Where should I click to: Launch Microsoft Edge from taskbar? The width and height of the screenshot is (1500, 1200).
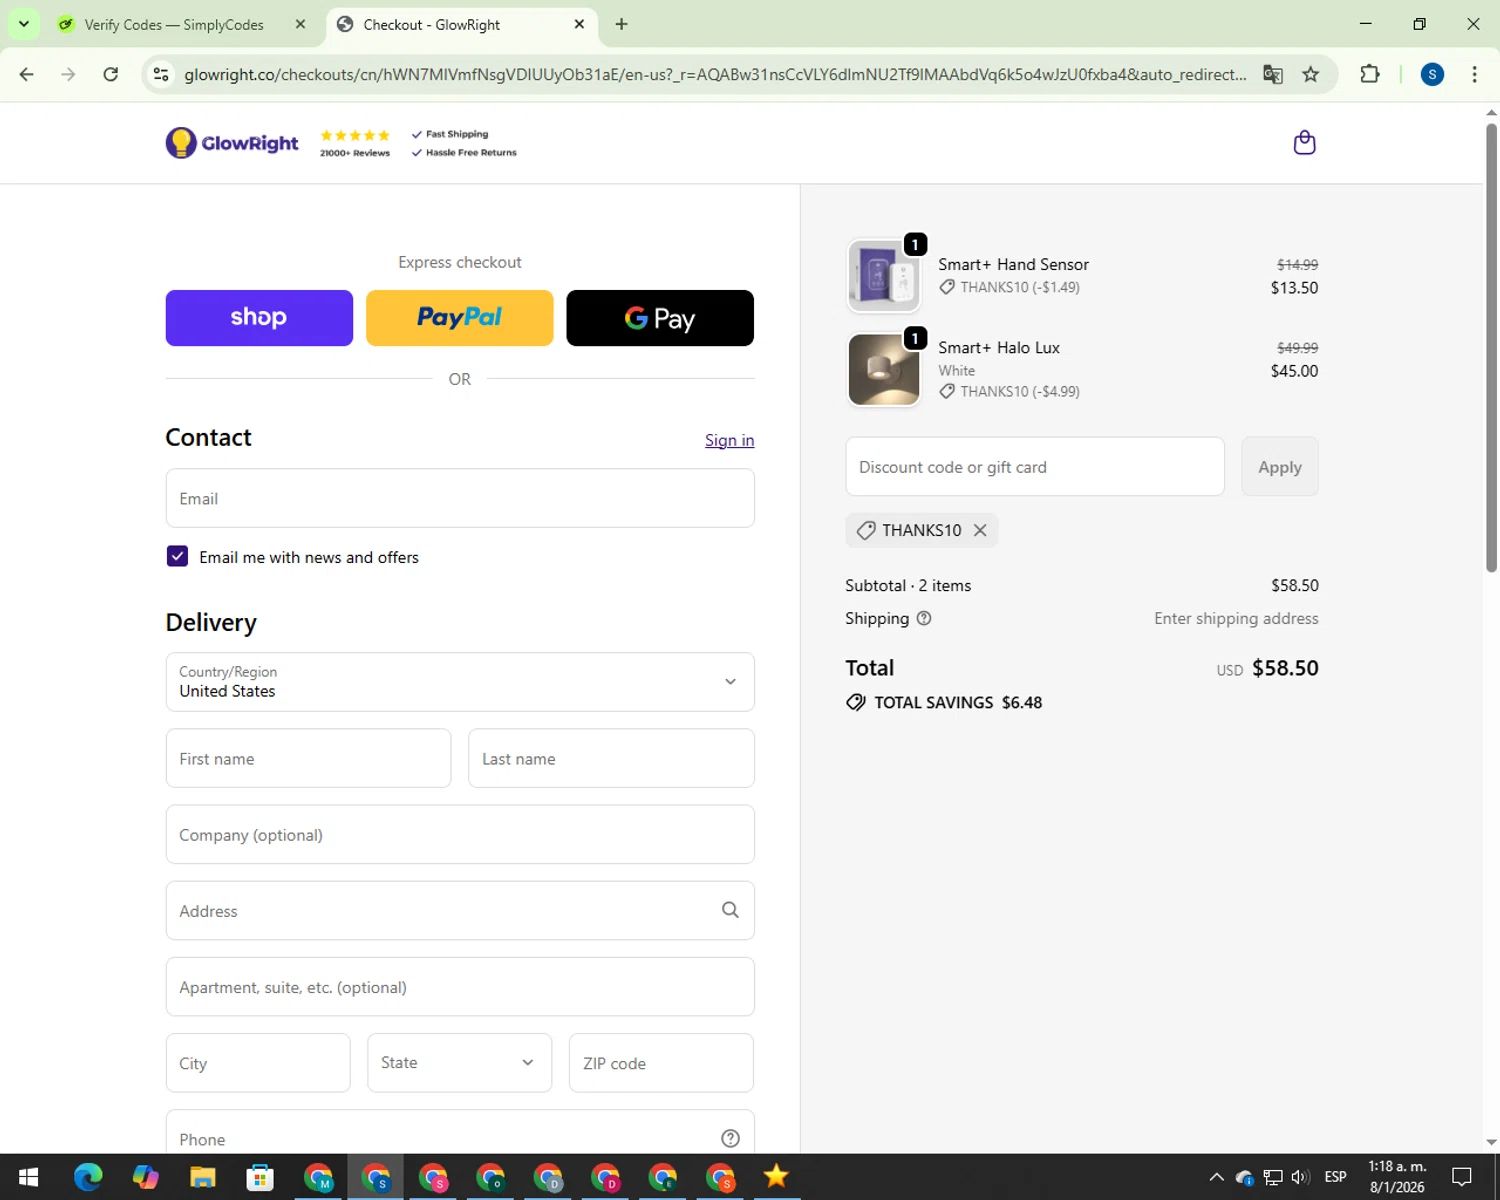(x=88, y=1177)
